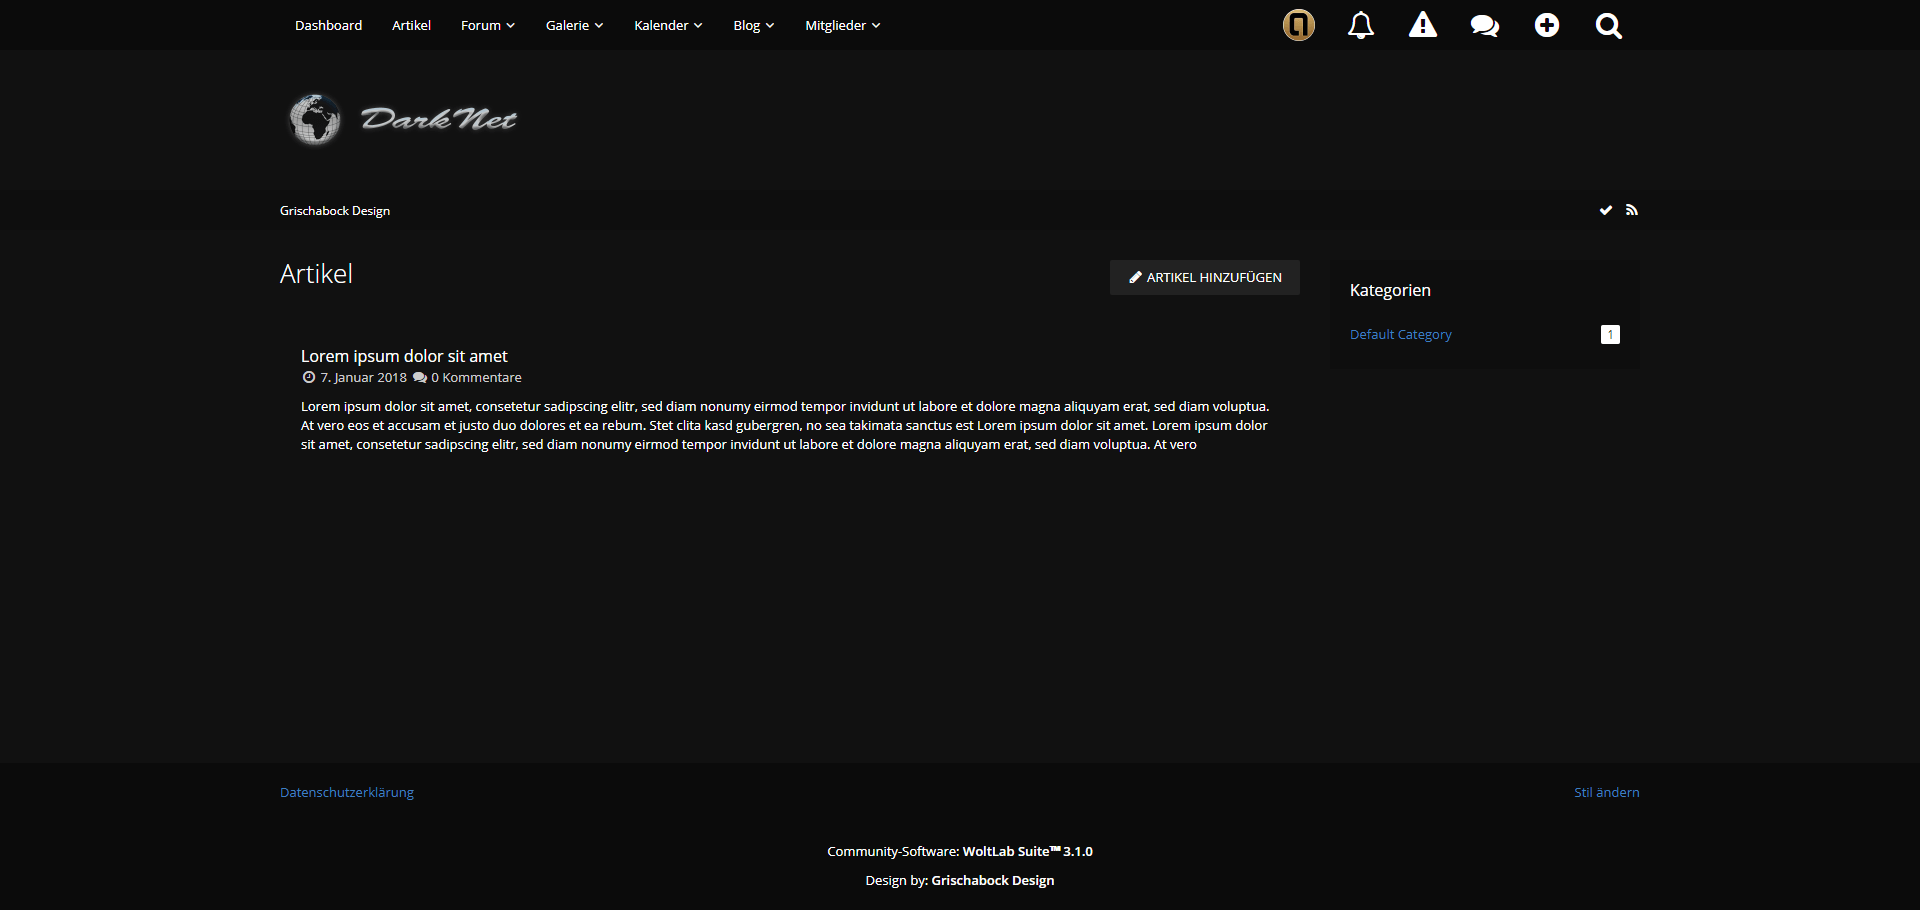Image resolution: width=1920 pixels, height=910 pixels.
Task: Expand the Mitglieder dropdown menu
Action: pos(842,25)
